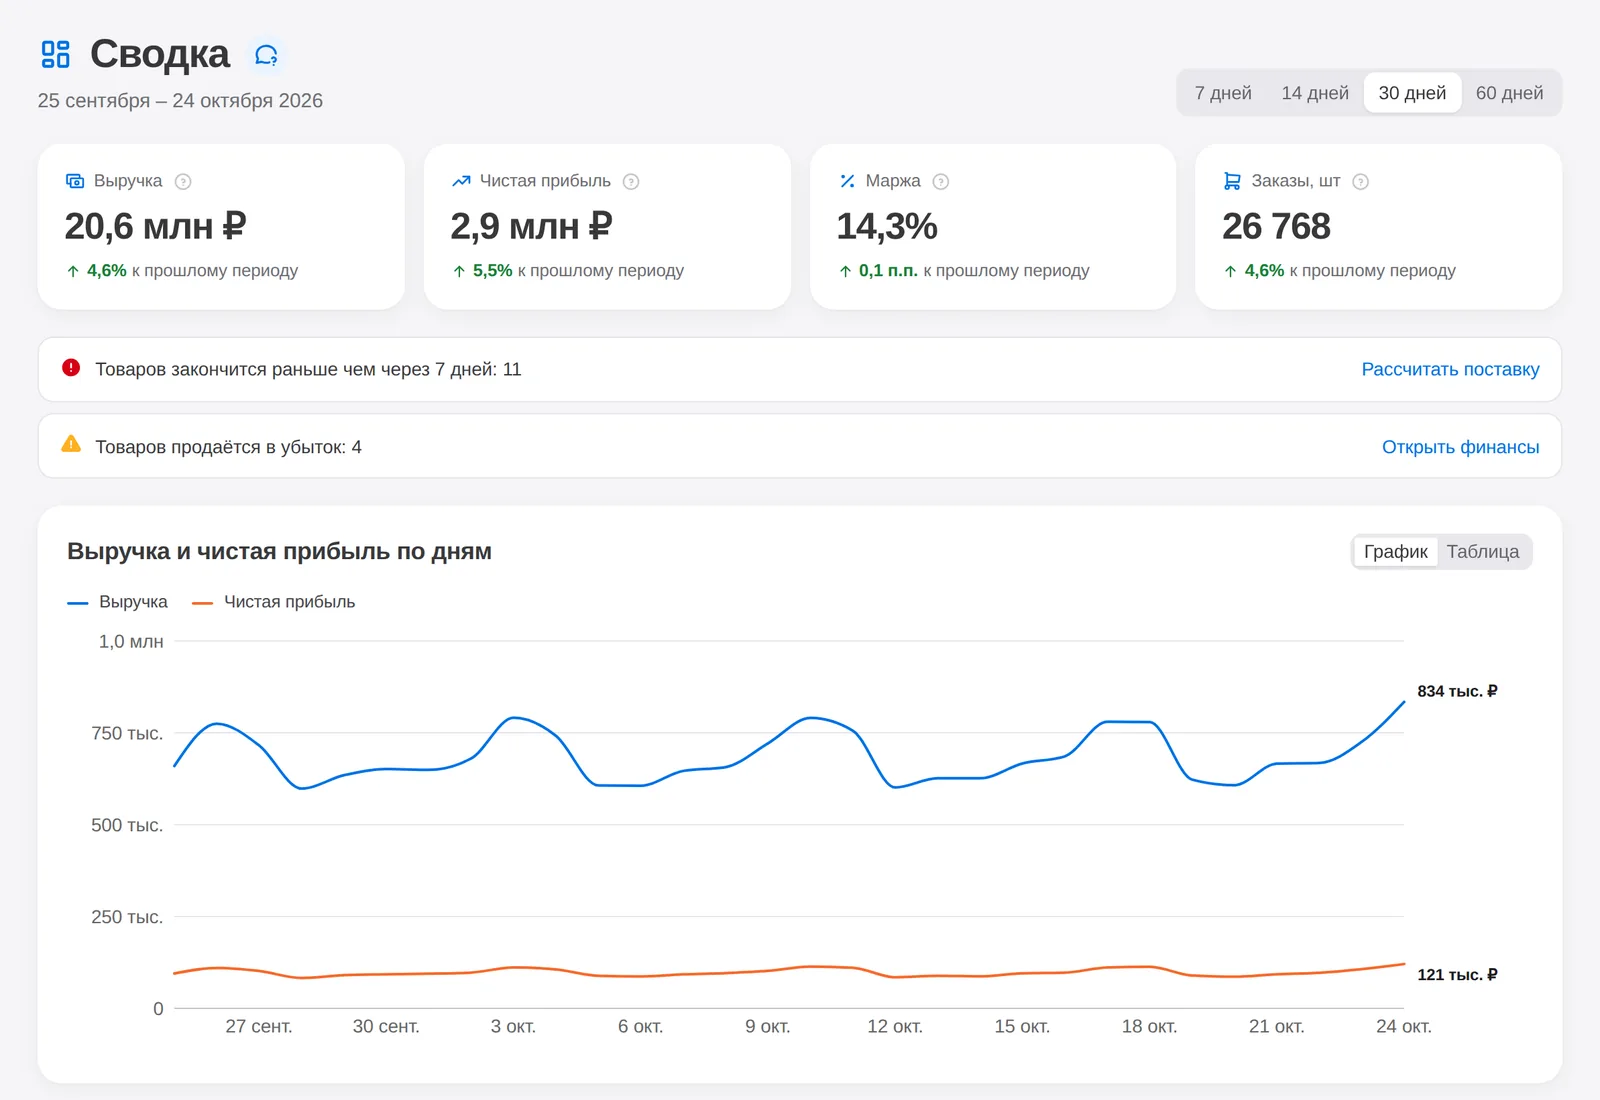The width and height of the screenshot is (1600, 1100).
Task: Click the 26 768 orders value
Action: click(x=1276, y=226)
